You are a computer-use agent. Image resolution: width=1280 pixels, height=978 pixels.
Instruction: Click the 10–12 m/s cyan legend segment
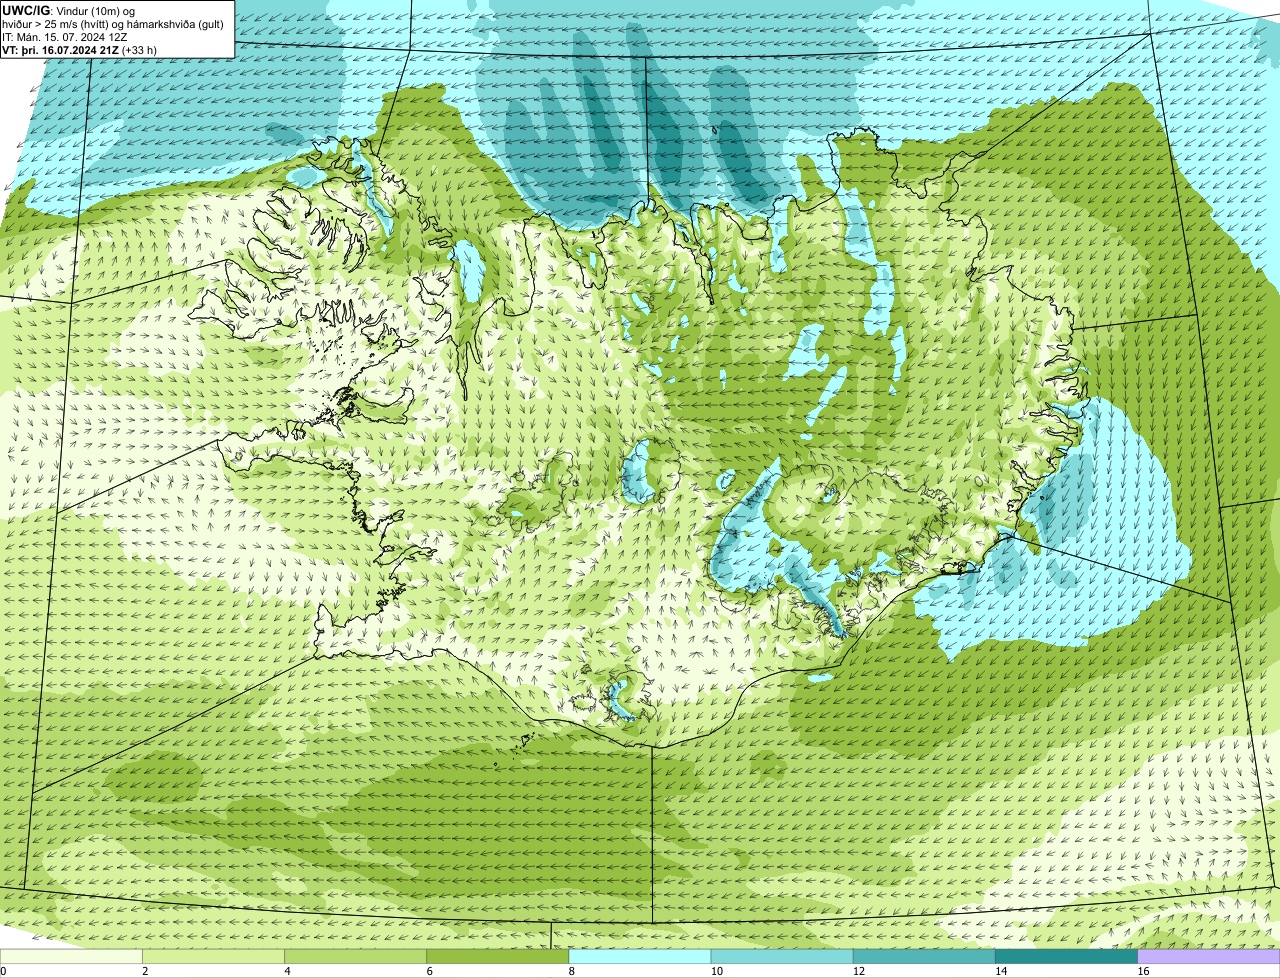pos(782,957)
